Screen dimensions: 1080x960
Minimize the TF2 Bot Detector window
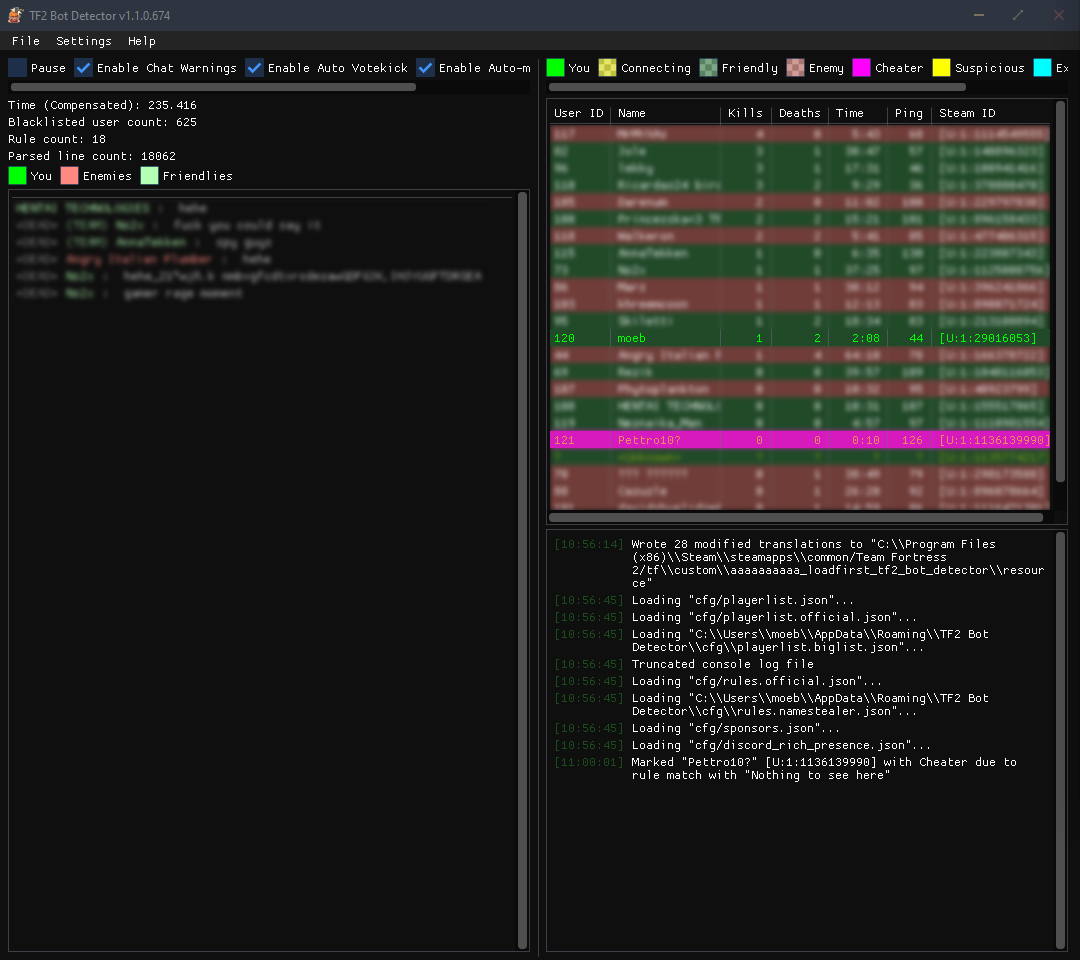pos(979,15)
